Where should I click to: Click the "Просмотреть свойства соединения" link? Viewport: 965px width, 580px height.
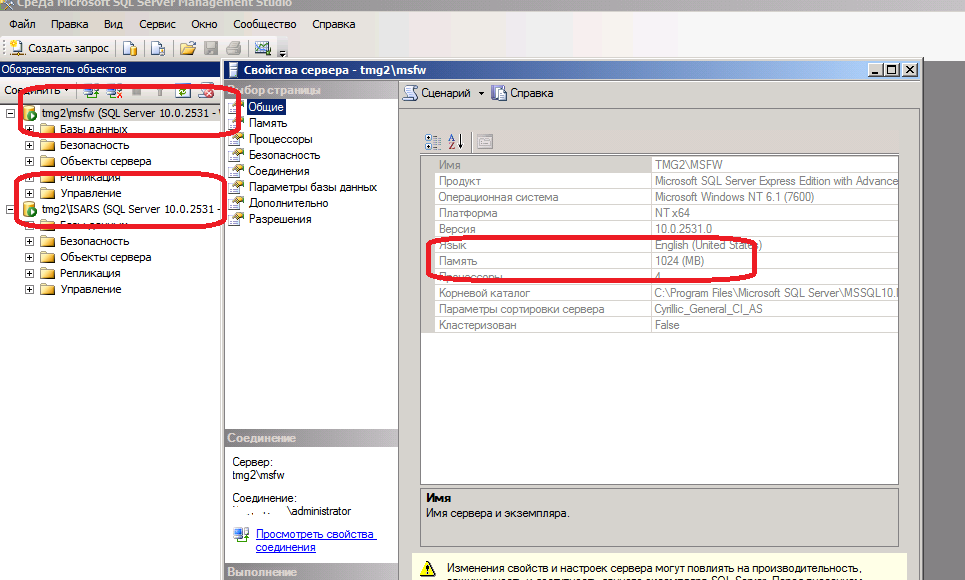314,541
